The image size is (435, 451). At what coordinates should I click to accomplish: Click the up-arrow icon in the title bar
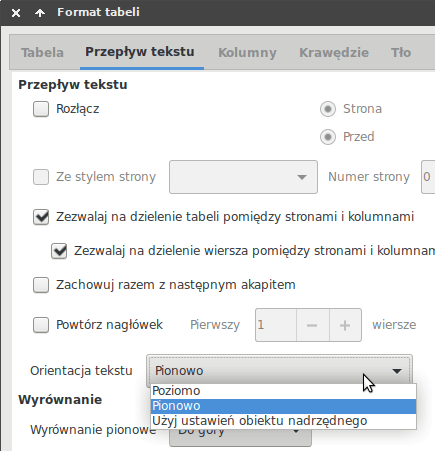click(x=40, y=13)
